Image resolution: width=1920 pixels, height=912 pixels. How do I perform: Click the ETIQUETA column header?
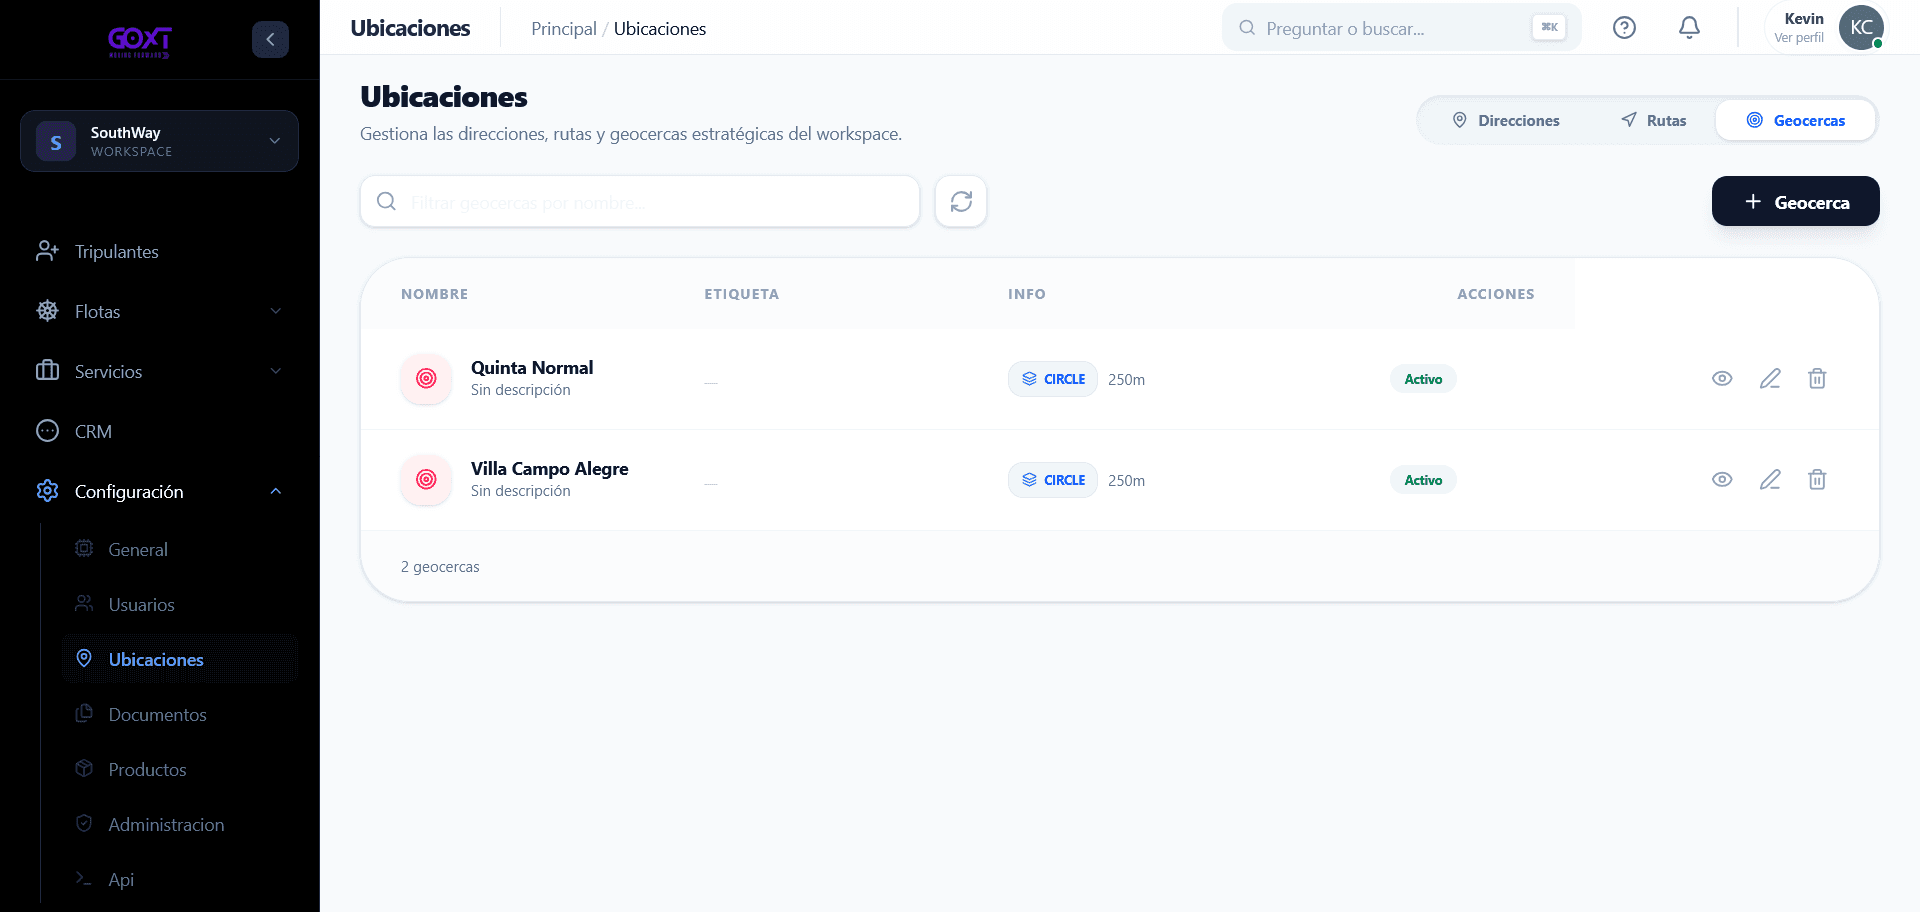pyautogui.click(x=741, y=294)
